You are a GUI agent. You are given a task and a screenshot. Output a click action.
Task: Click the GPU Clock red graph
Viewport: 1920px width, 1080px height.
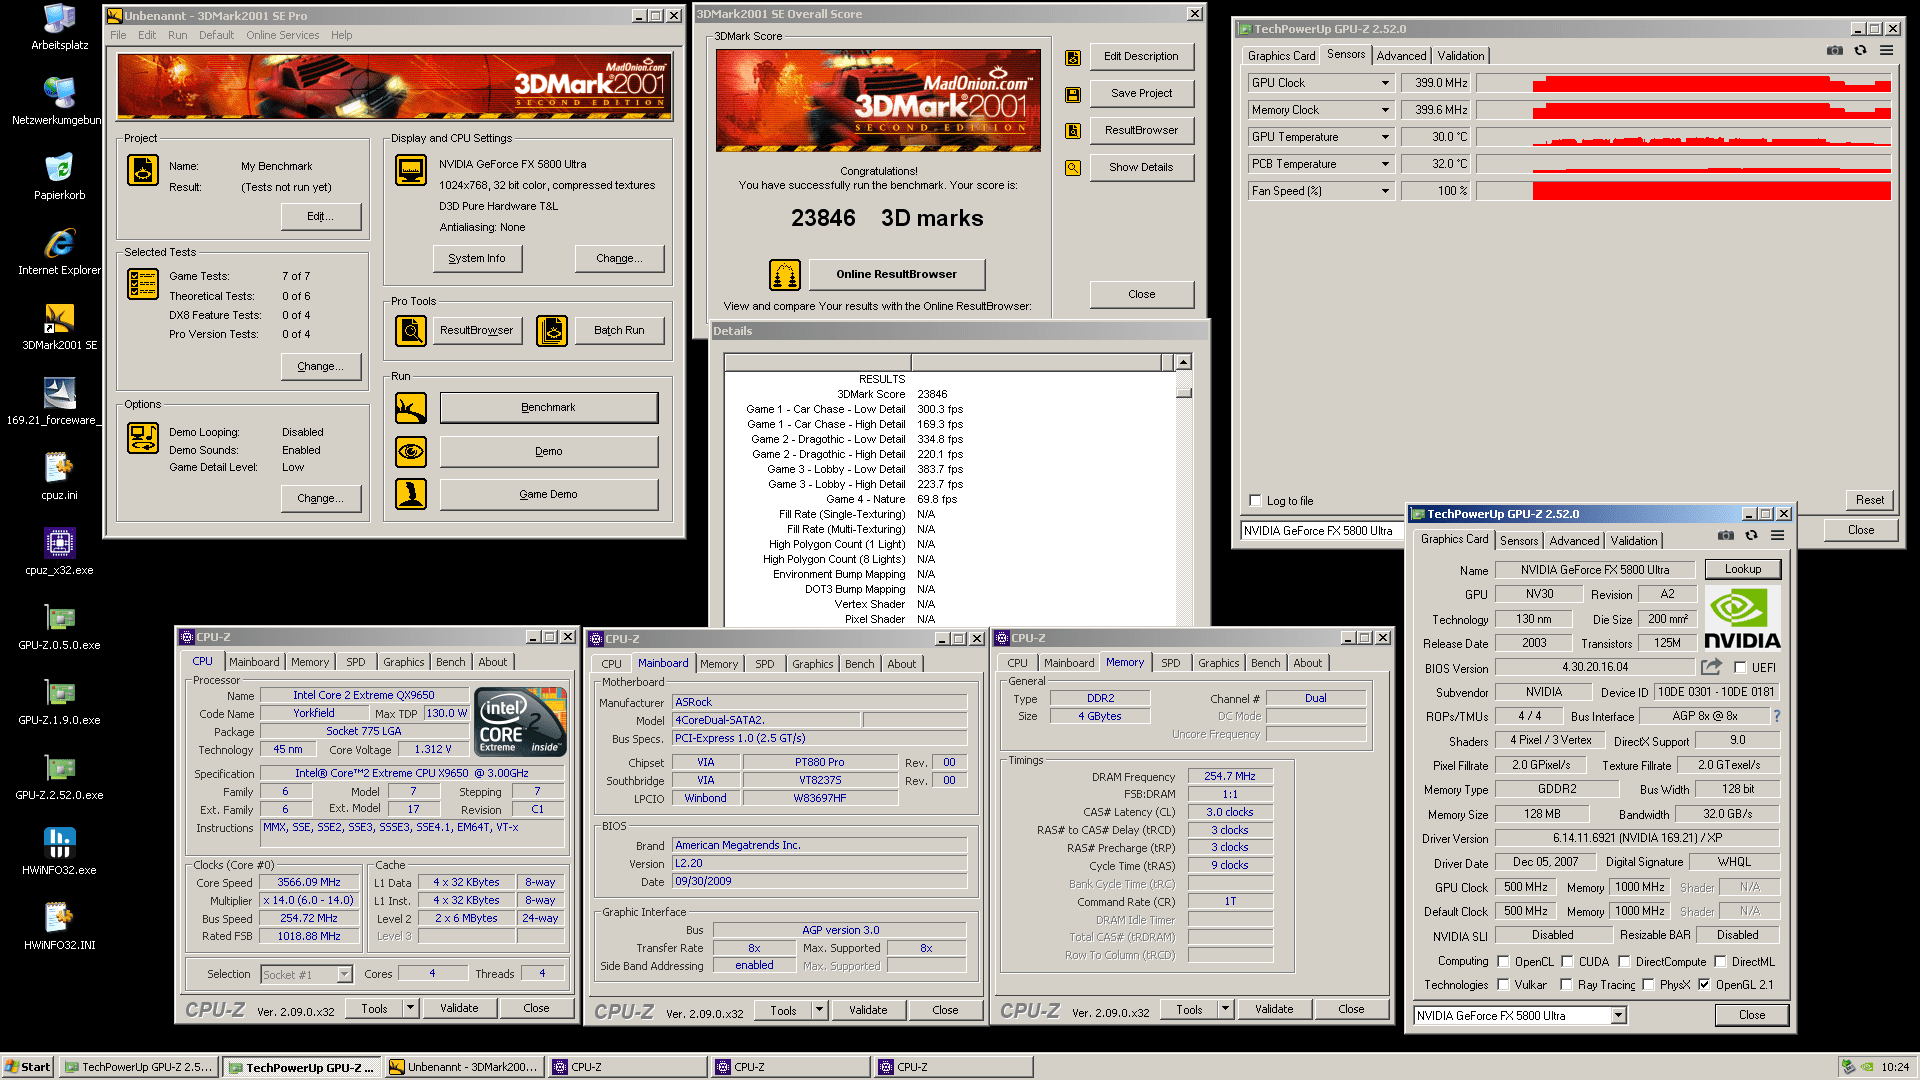[1711, 84]
